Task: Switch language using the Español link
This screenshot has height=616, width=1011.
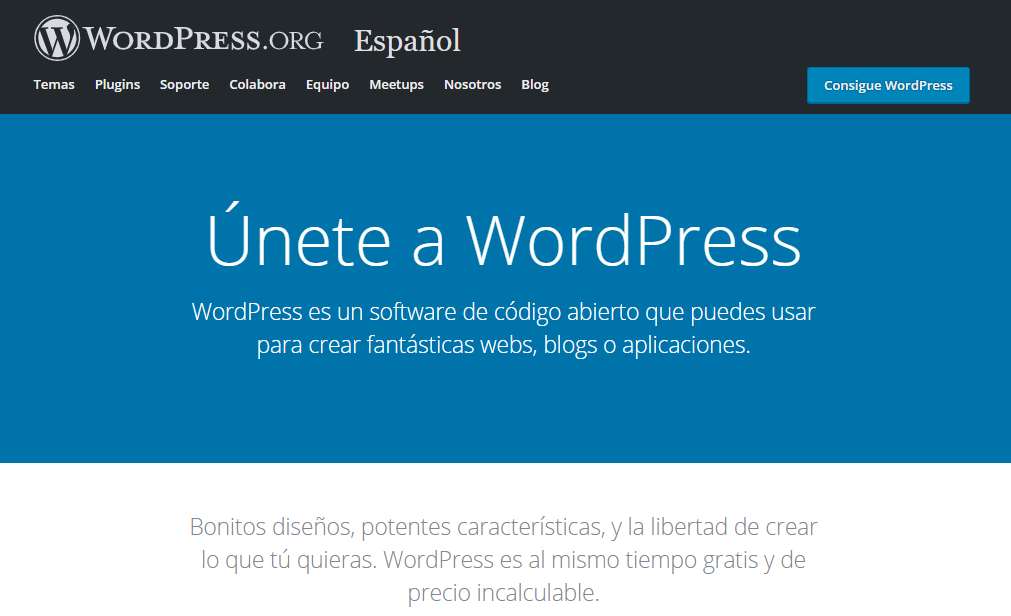Action: coord(407,42)
